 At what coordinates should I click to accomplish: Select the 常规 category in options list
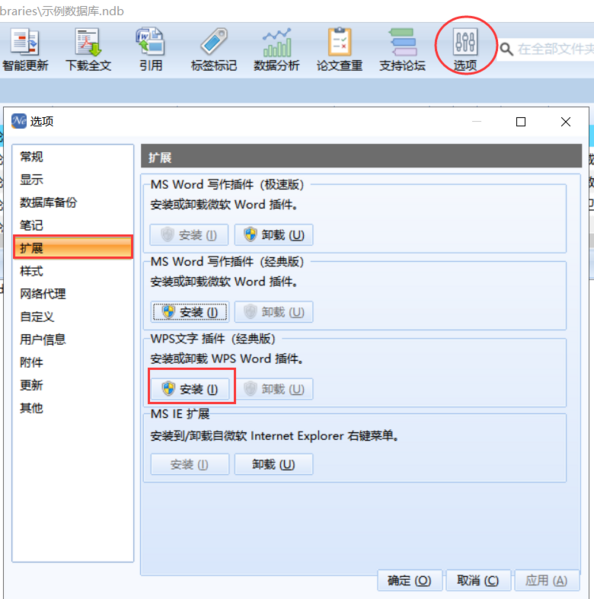[73, 157]
